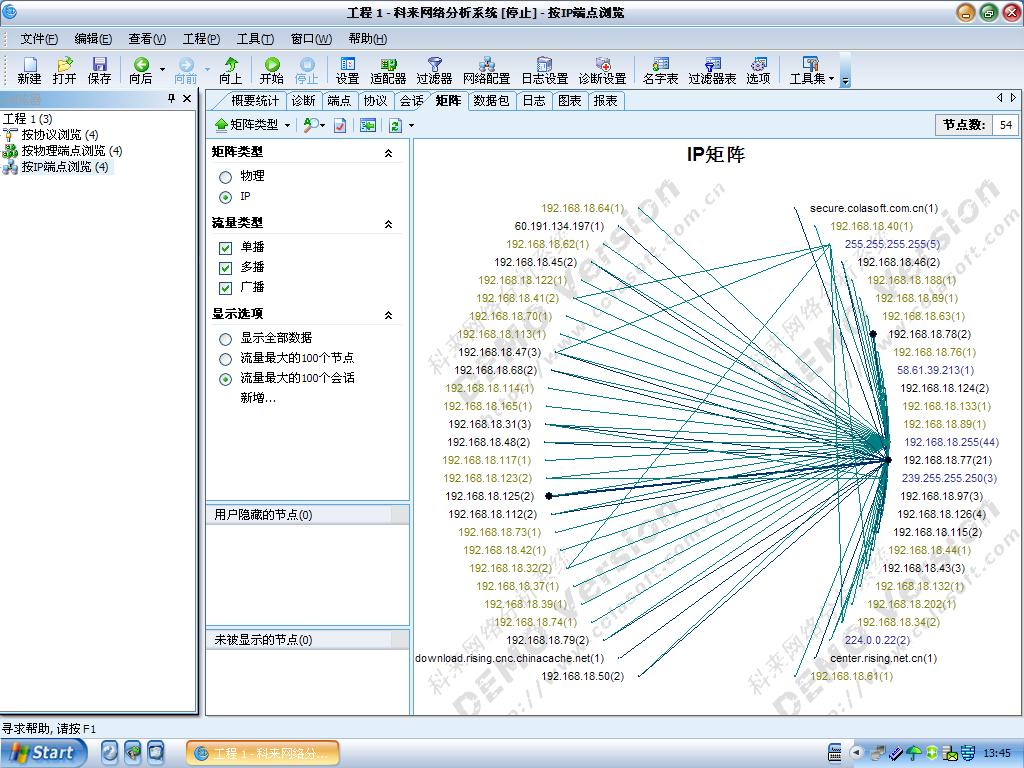Viewport: 1024px width, 768px height.
Task: Open the 名字表 (Name table) icon
Action: (660, 70)
